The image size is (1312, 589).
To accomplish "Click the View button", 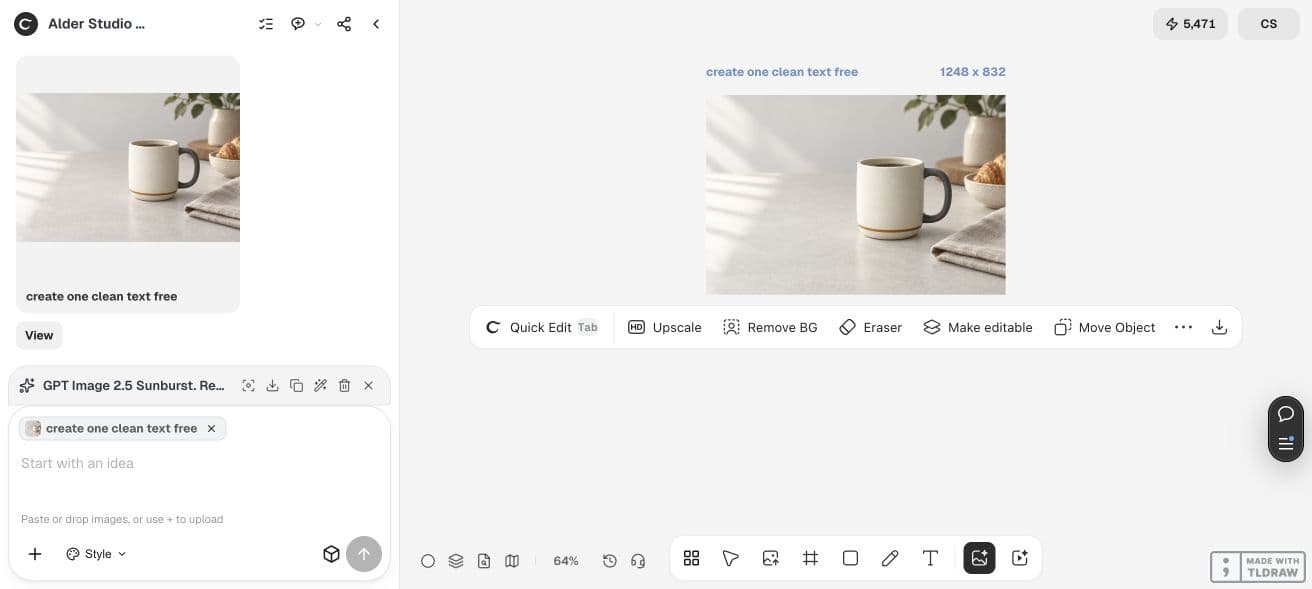I will [x=39, y=335].
